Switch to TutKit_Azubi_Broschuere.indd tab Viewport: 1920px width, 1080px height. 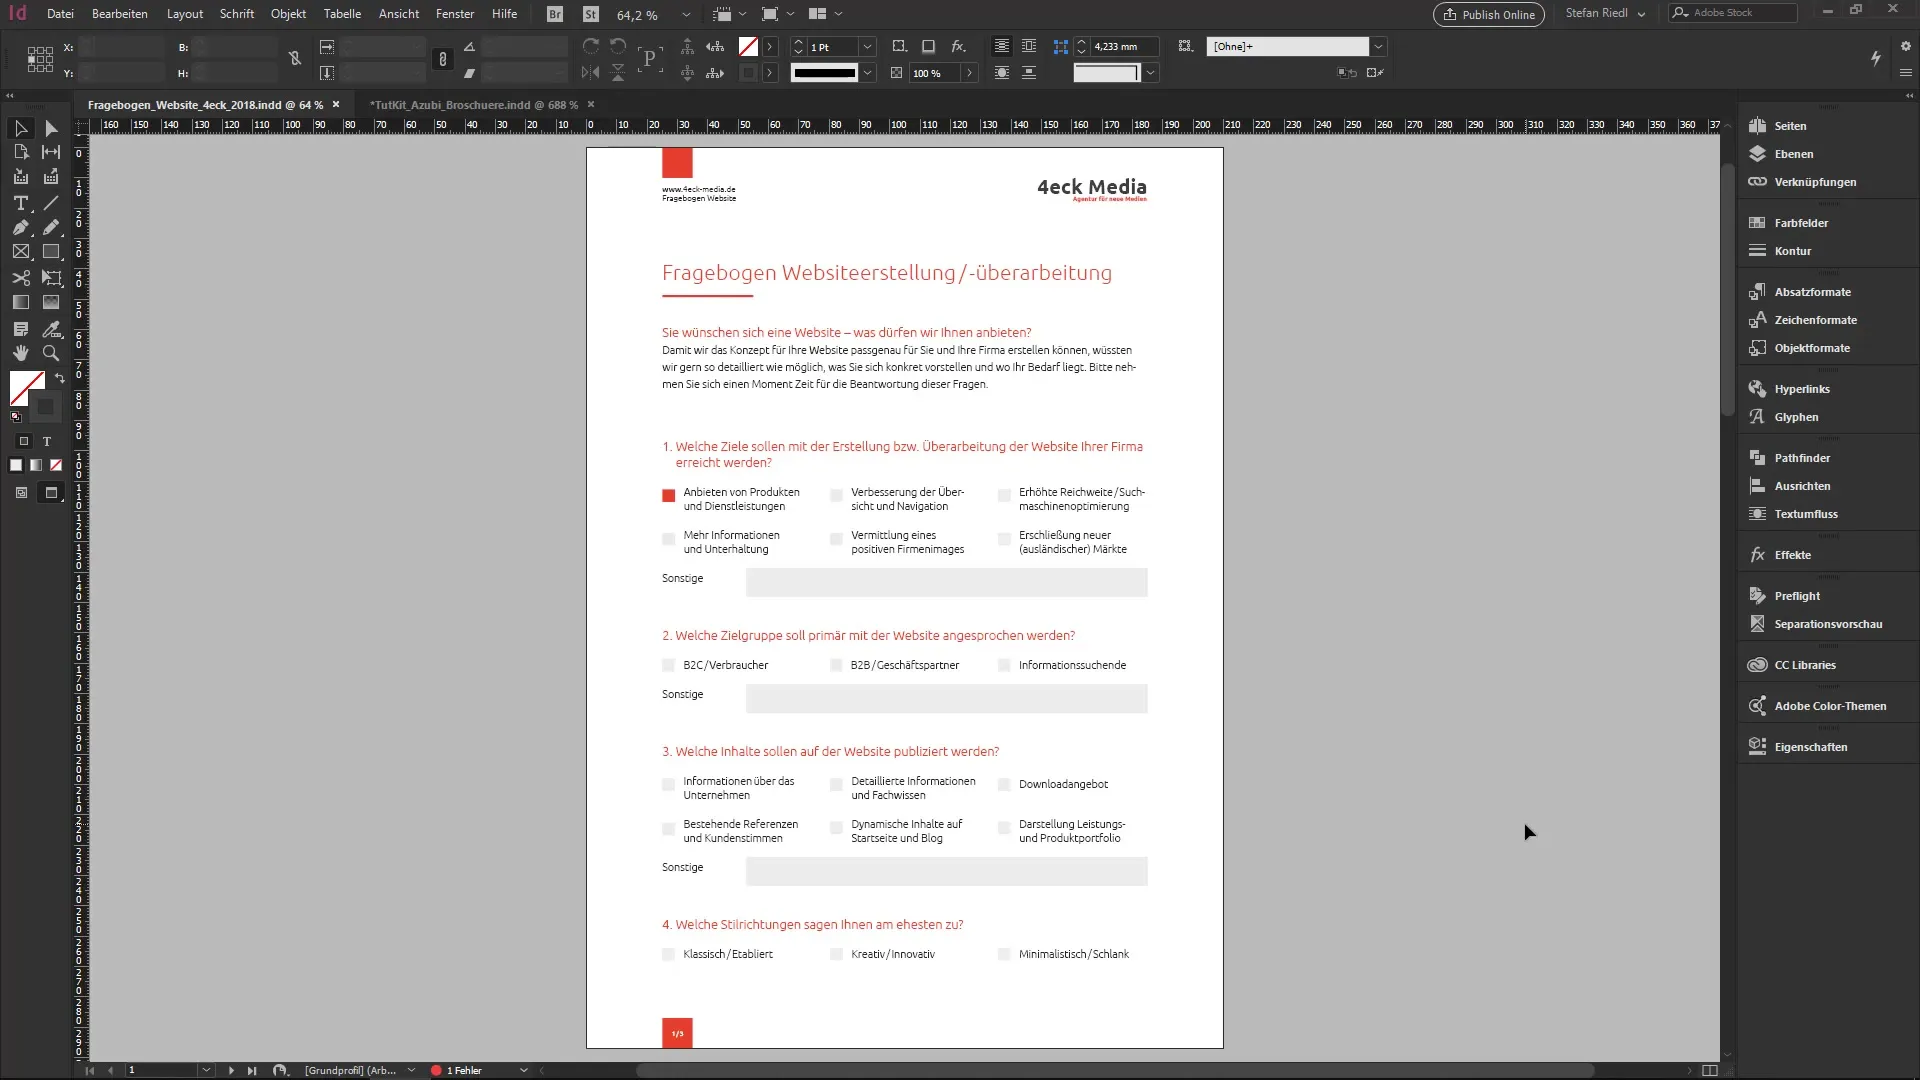[x=473, y=104]
